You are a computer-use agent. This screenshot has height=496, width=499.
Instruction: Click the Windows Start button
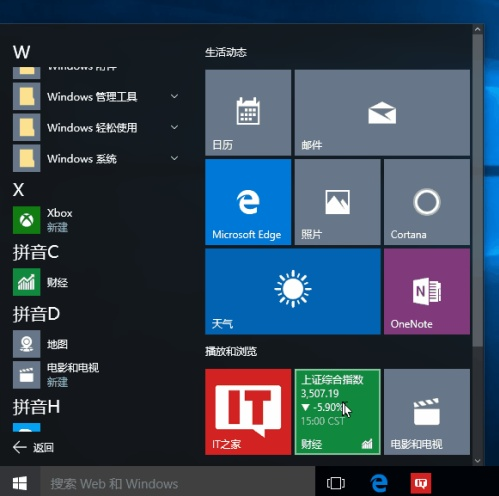(20, 483)
